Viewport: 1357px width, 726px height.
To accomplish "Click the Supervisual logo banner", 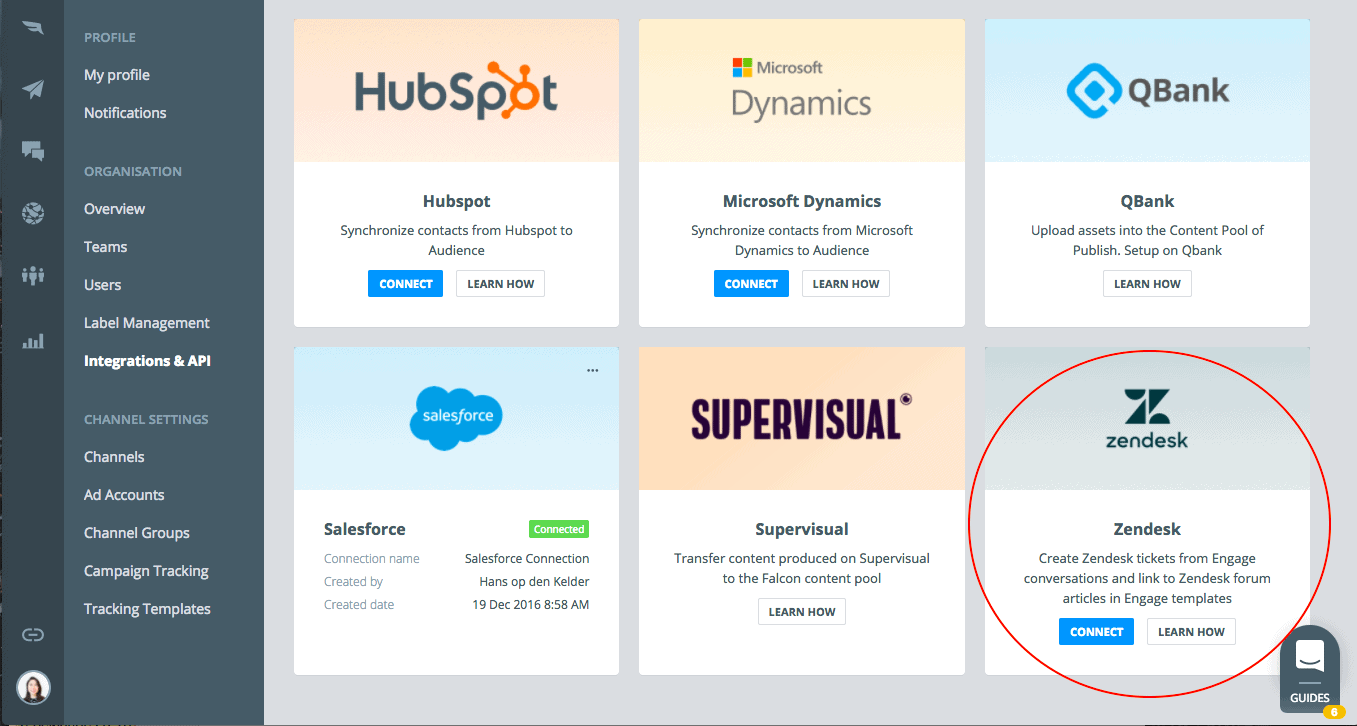I will click(x=802, y=418).
